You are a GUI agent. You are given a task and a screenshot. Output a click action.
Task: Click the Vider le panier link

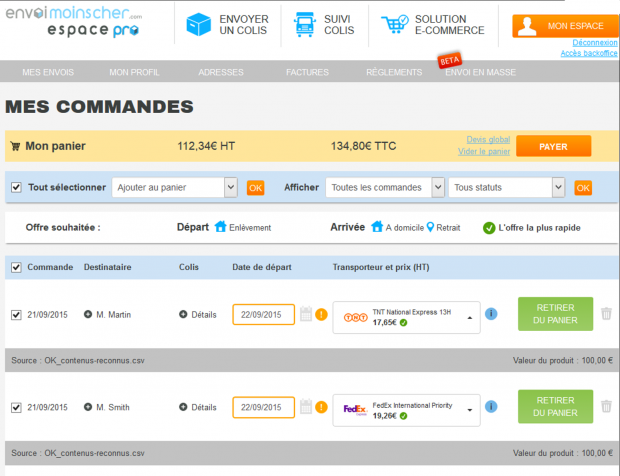click(484, 151)
